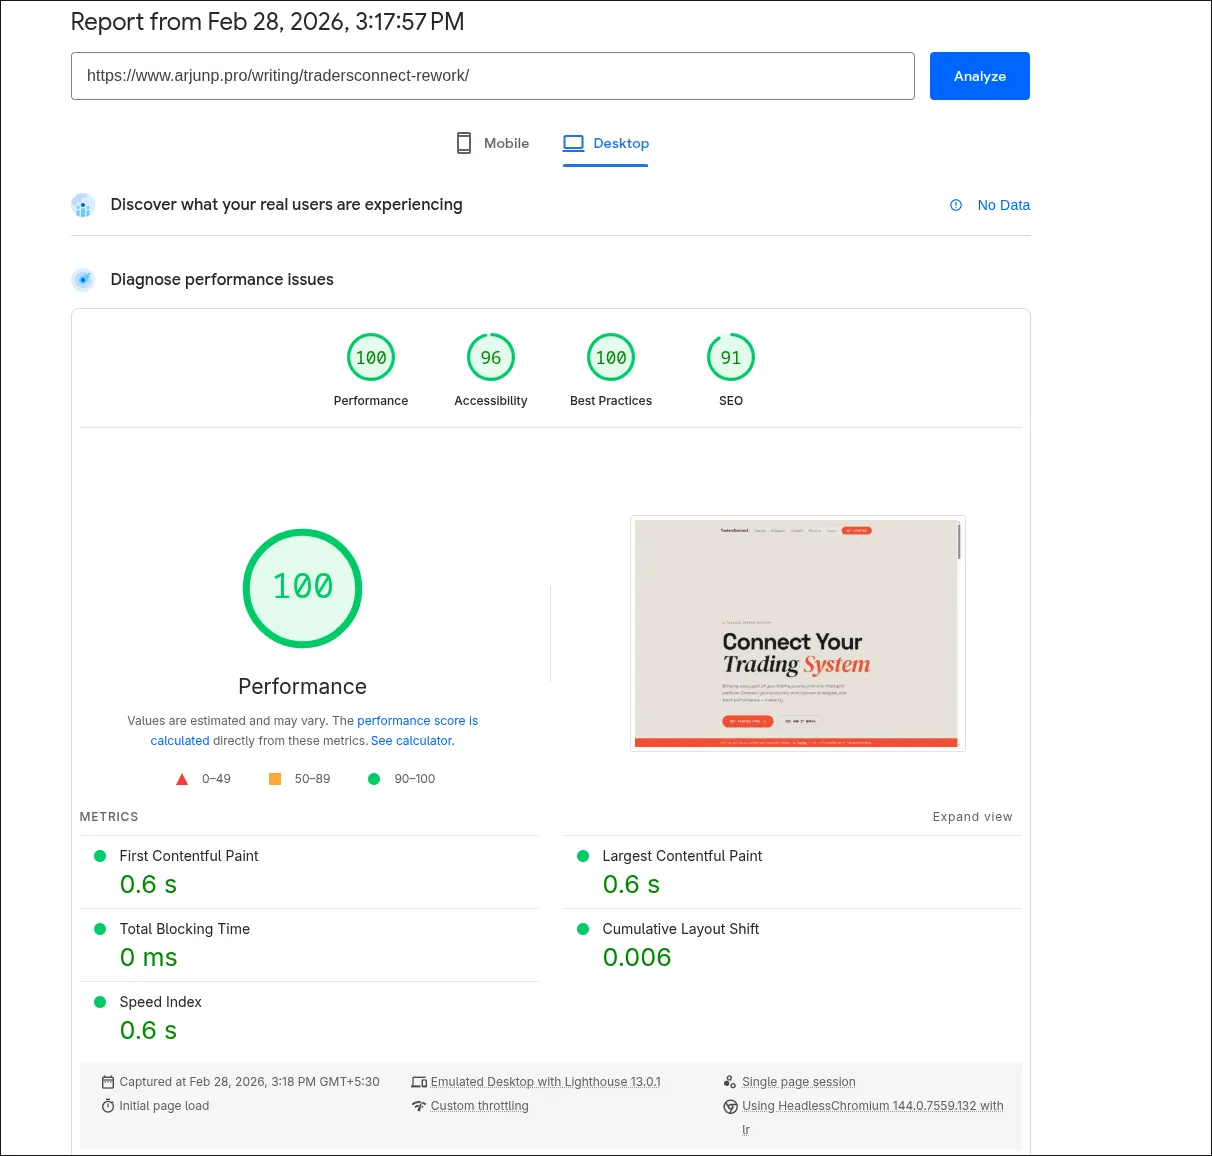The image size is (1212, 1156).
Task: Expand view of the metrics section
Action: (x=972, y=817)
